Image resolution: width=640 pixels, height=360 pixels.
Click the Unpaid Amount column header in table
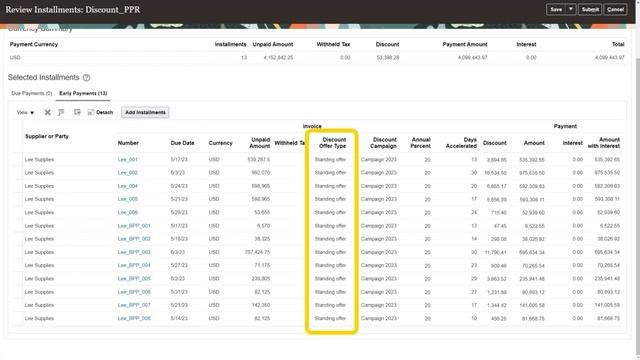pyautogui.click(x=260, y=143)
